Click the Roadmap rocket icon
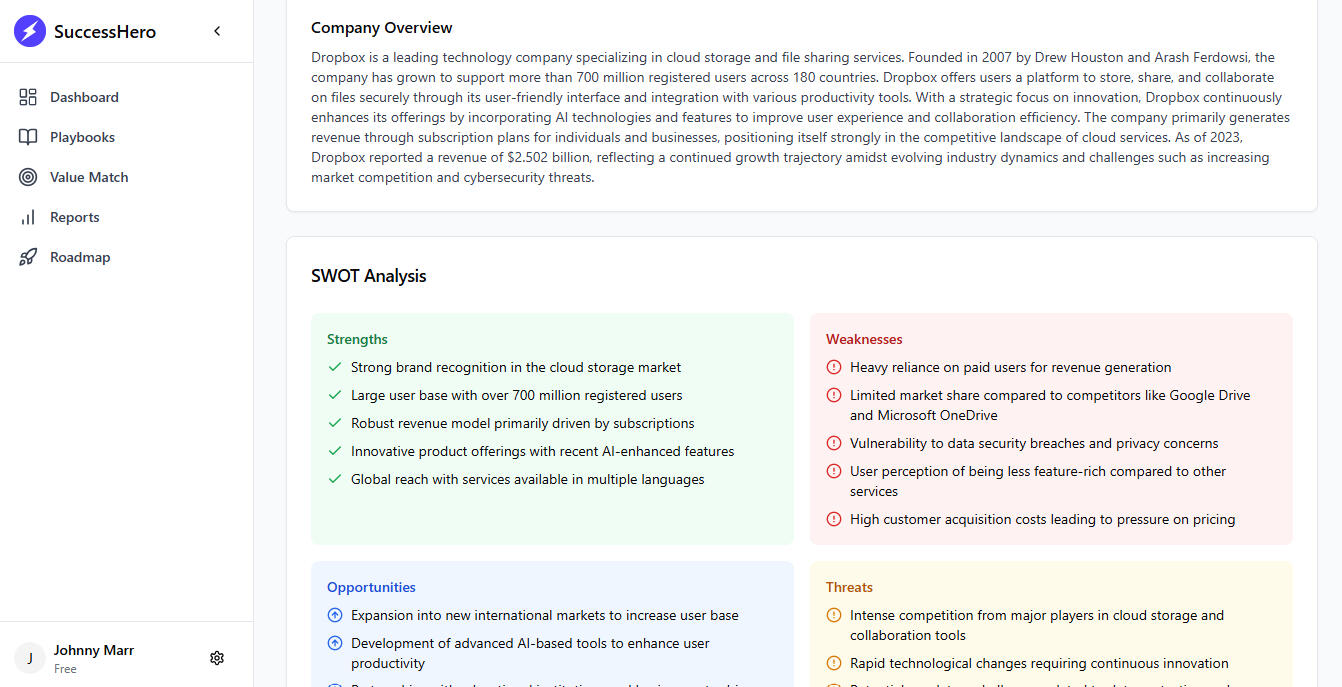The height and width of the screenshot is (687, 1342). pyautogui.click(x=28, y=257)
